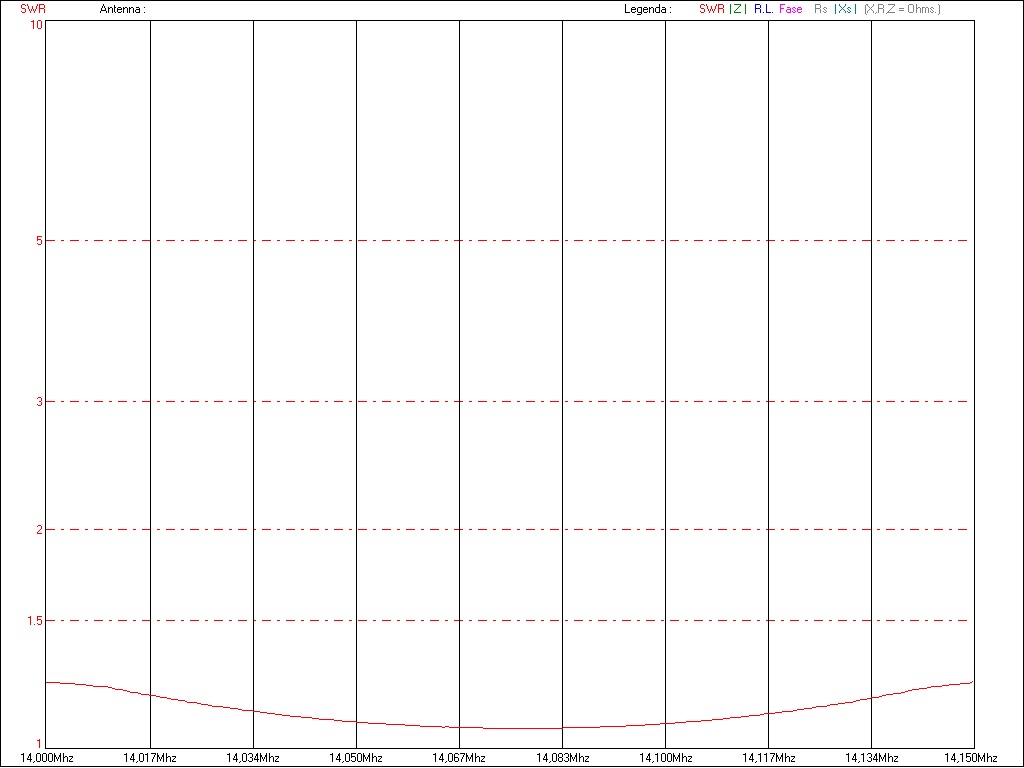
Task: Click the red SWR entry in the legend
Action: coord(711,9)
